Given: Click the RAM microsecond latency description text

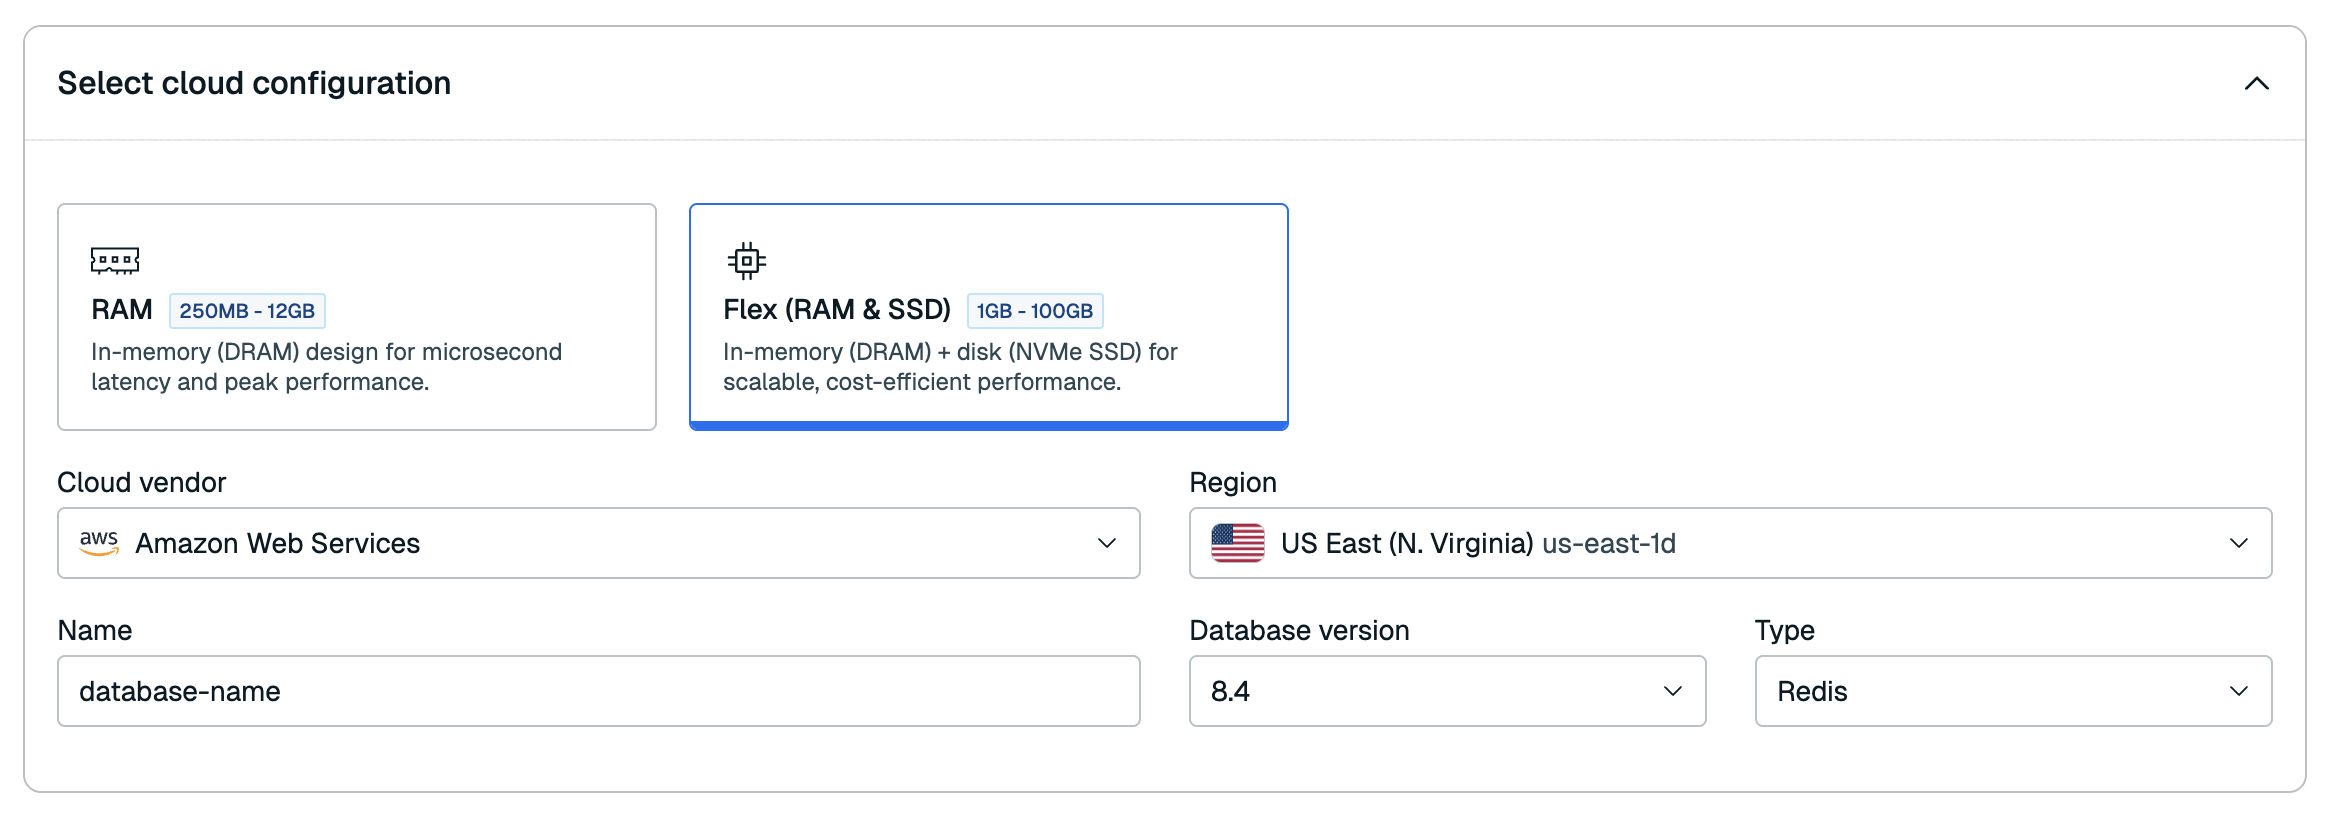Looking at the screenshot, I should pyautogui.click(x=326, y=367).
